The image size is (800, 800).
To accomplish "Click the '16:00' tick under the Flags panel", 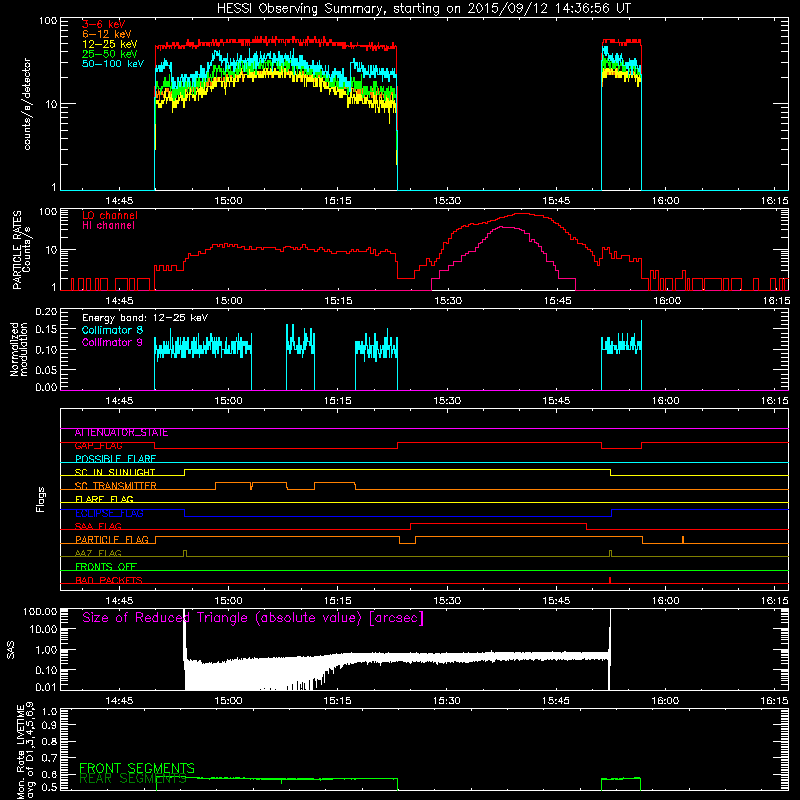I will click(666, 601).
